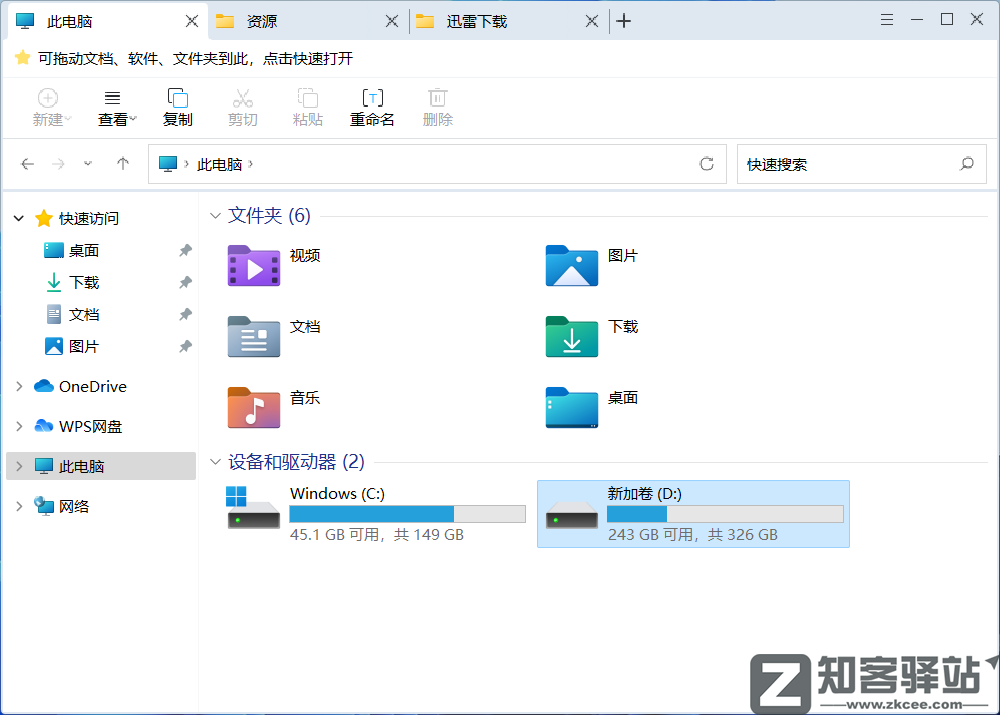Viewport: 1000px width, 715px height.
Task: Click the 粘贴 (Paste) toolbar icon
Action: (307, 107)
